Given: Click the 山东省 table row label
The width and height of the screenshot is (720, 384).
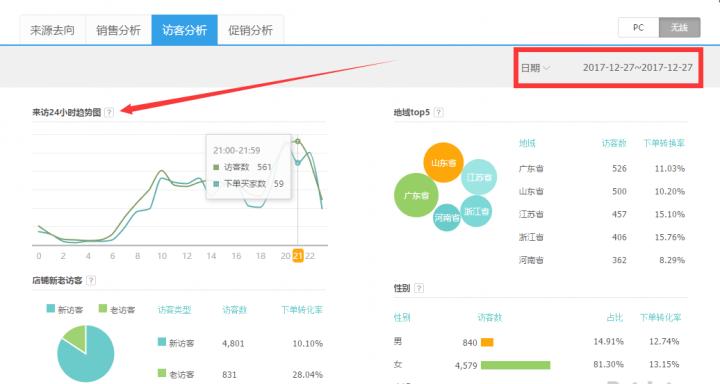Looking at the screenshot, I should coord(531,191).
